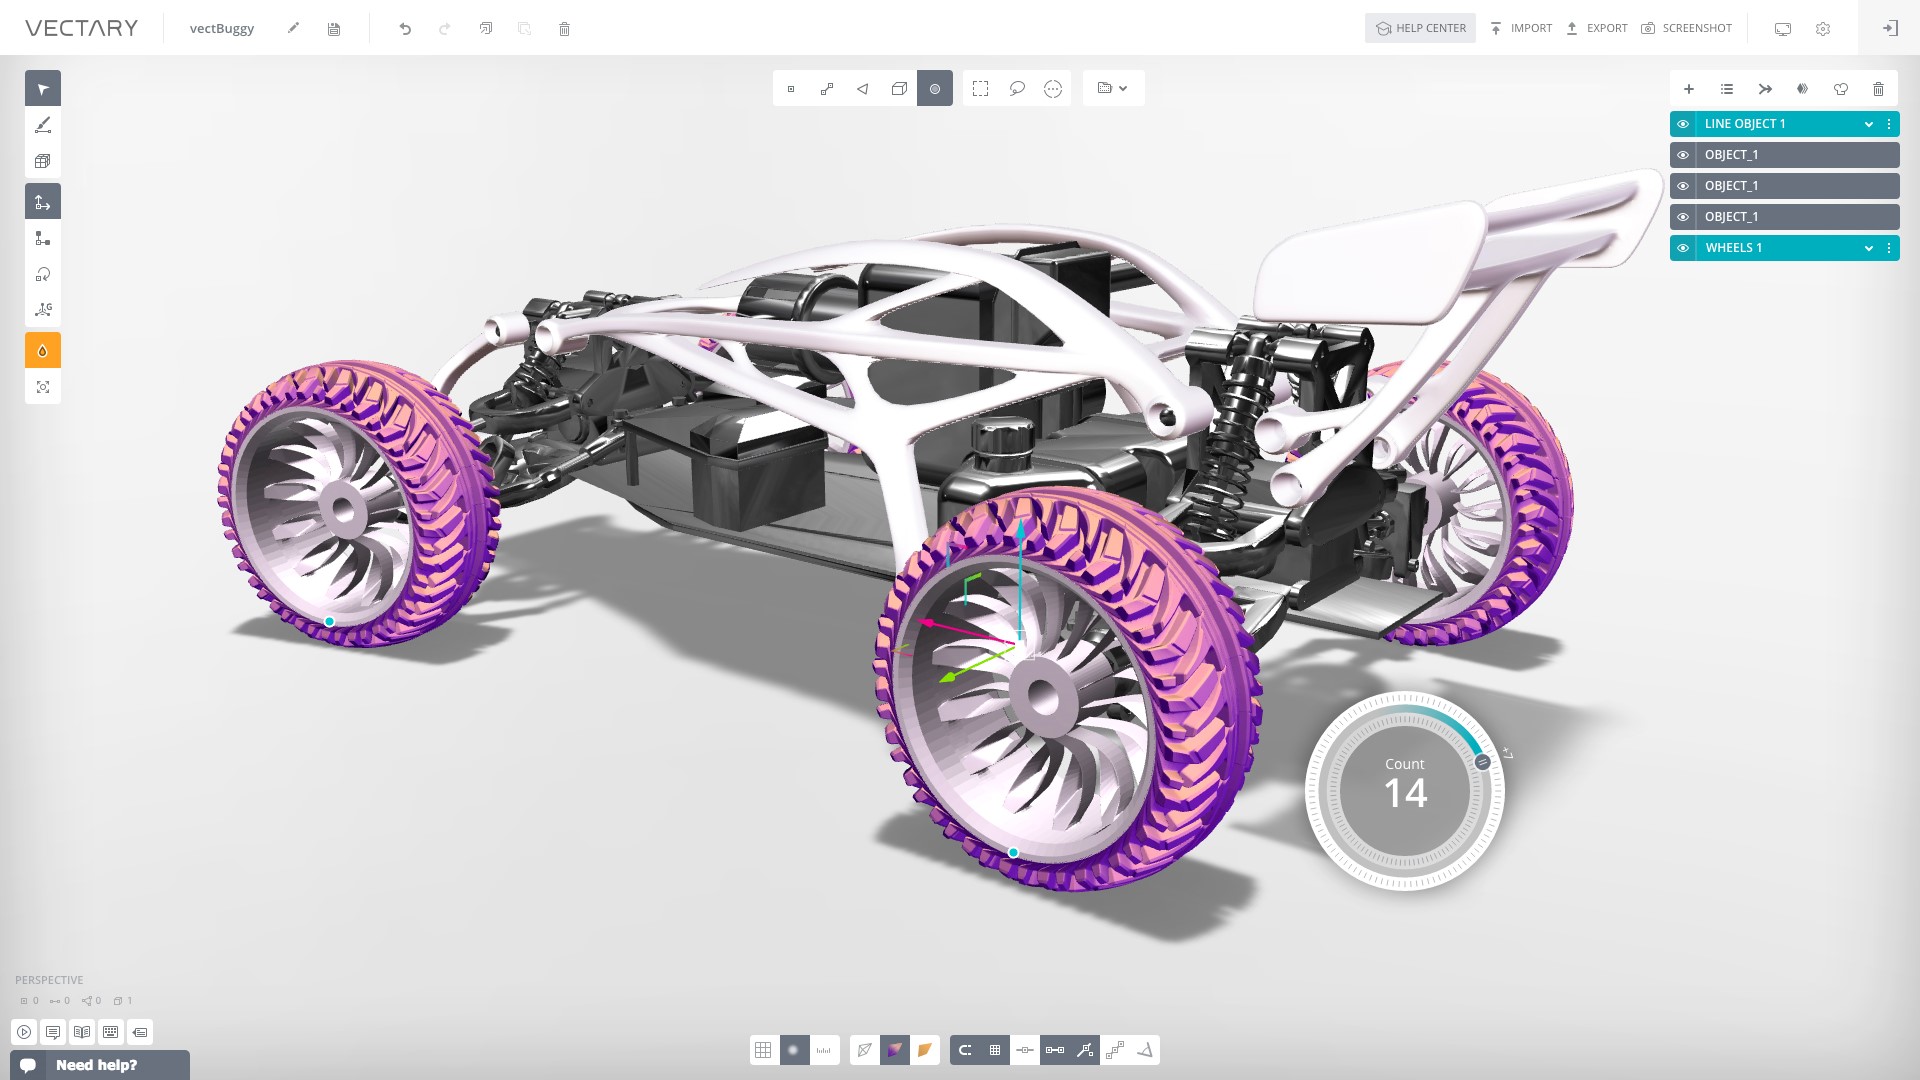Open options menu for WHEELS 1 layer
This screenshot has height=1080, width=1920.
(x=1889, y=248)
